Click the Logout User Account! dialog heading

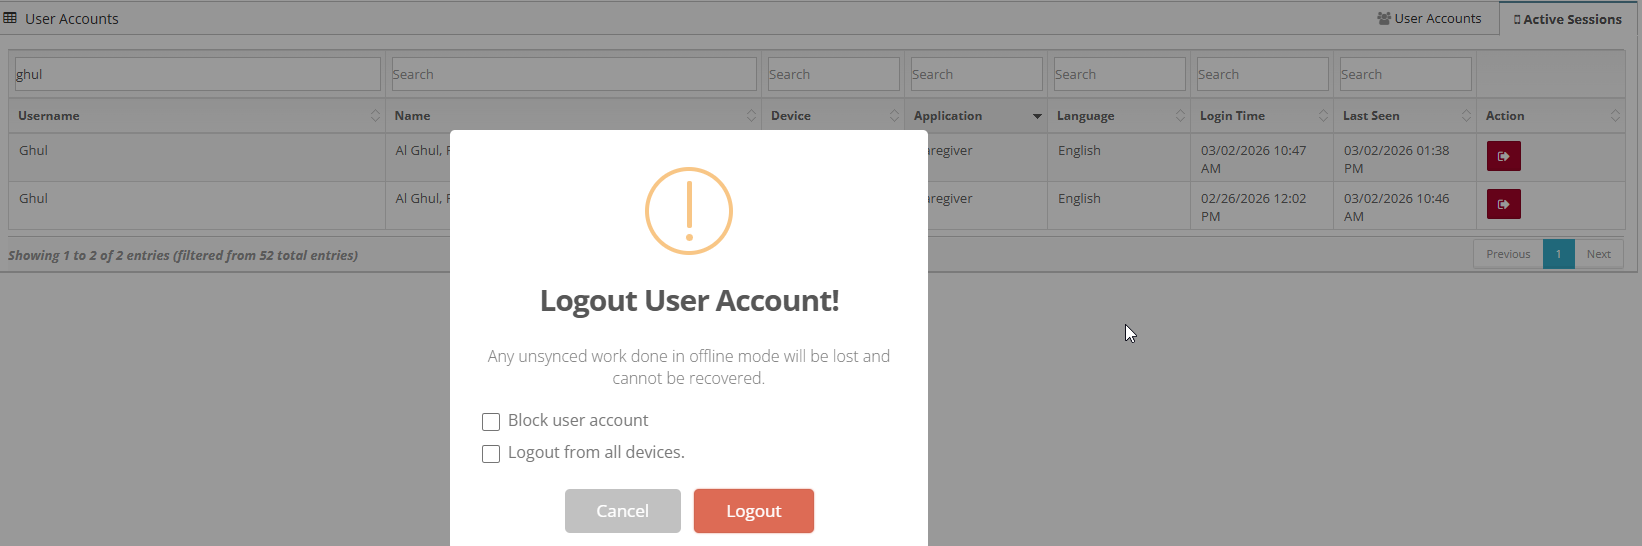coord(689,300)
